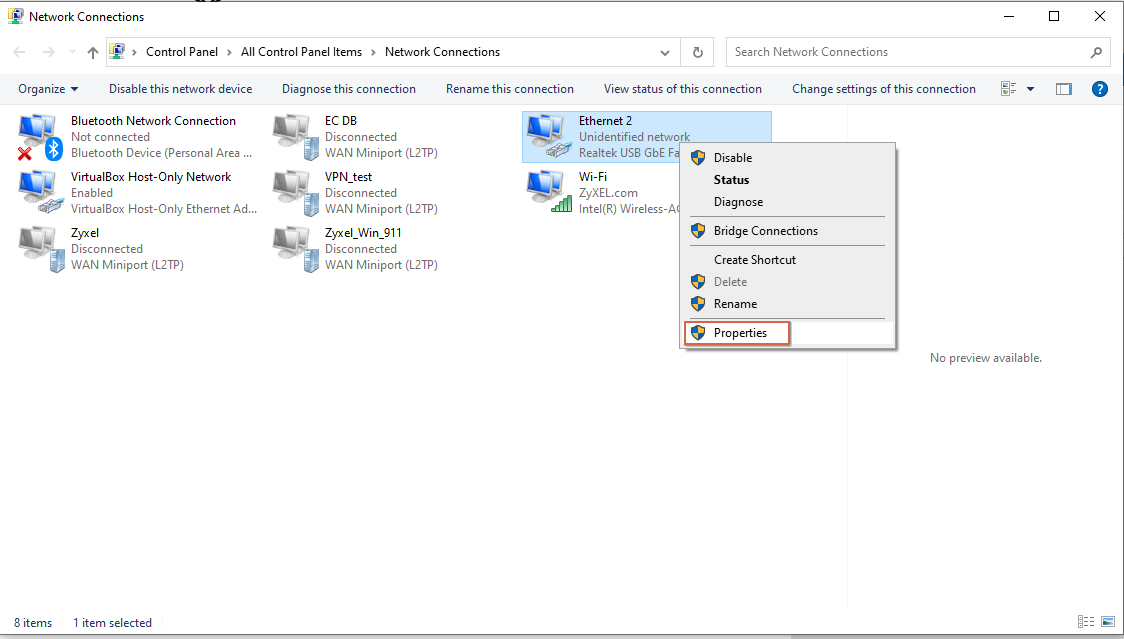Choose Disable from the context menu

click(x=787, y=158)
